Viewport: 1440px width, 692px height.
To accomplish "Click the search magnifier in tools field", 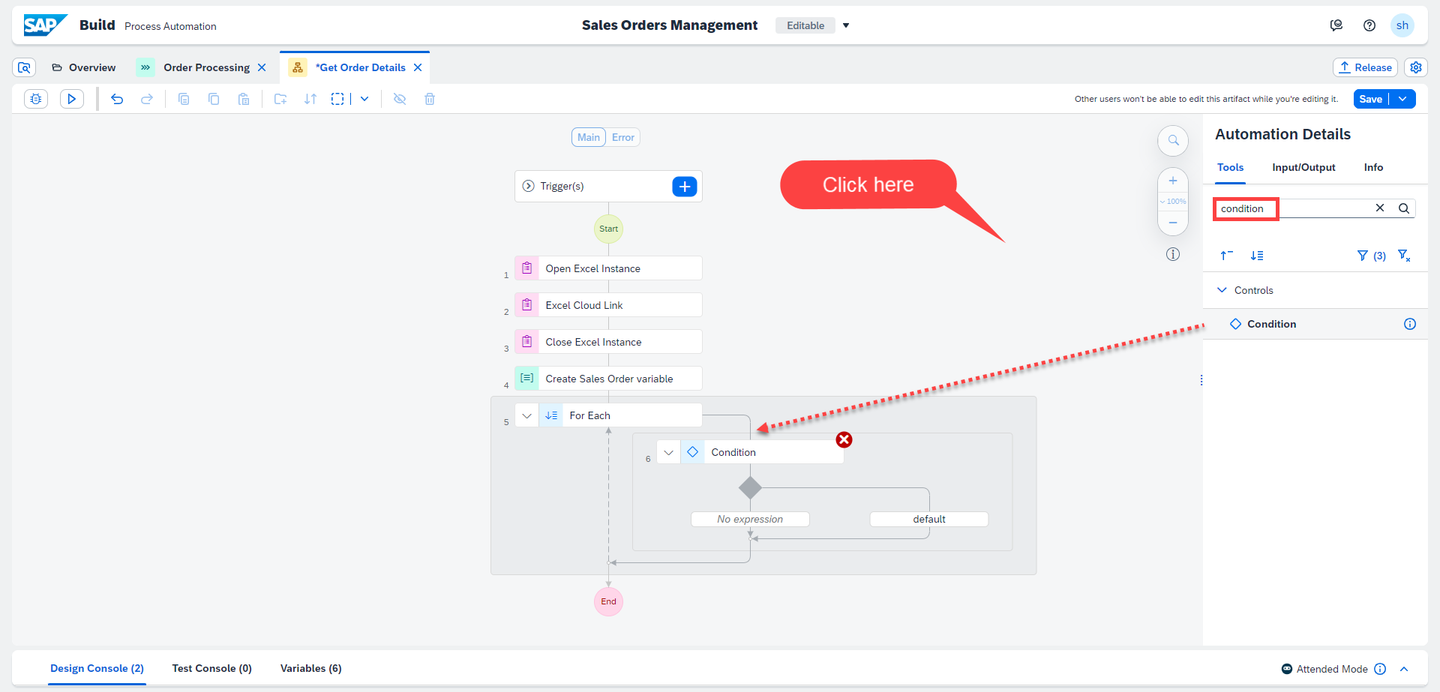I will (1404, 208).
